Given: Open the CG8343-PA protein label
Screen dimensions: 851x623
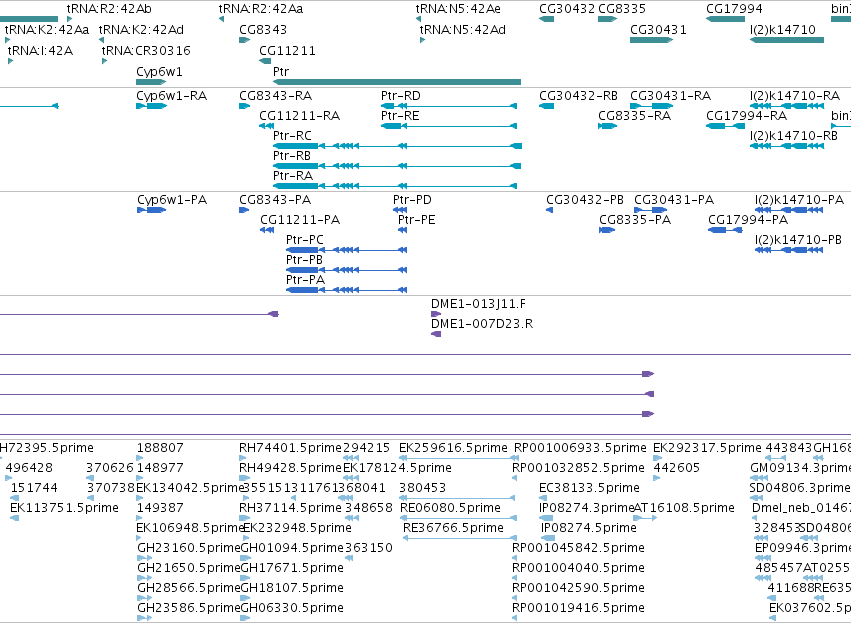Looking at the screenshot, I should tap(275, 200).
